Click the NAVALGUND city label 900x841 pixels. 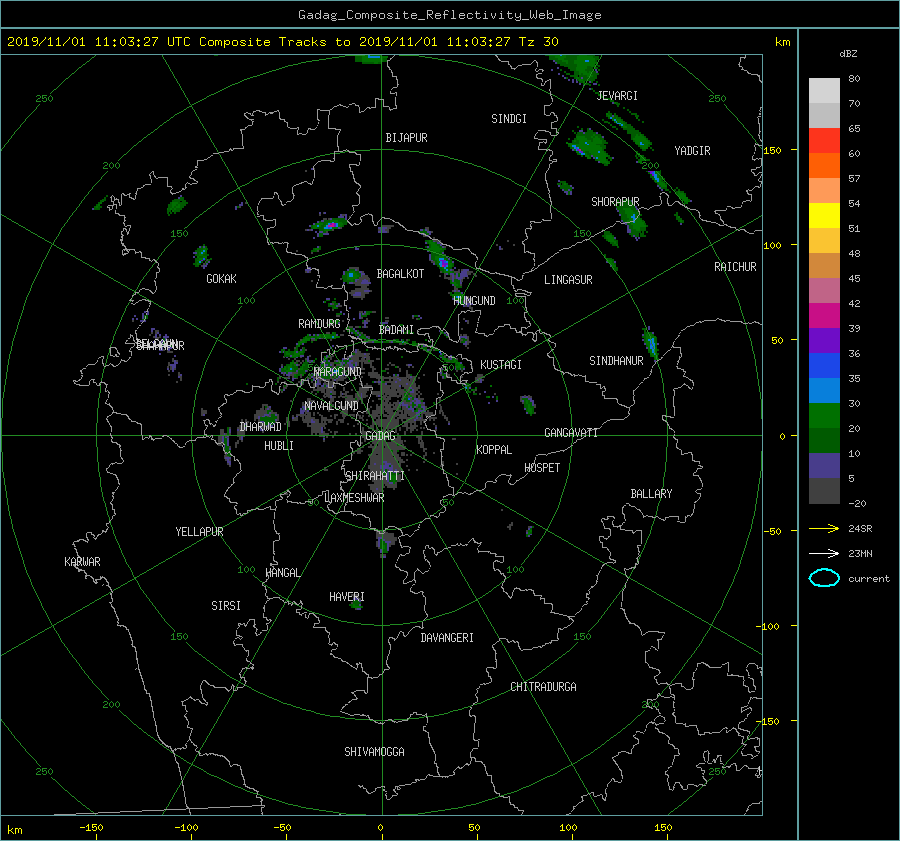point(331,406)
